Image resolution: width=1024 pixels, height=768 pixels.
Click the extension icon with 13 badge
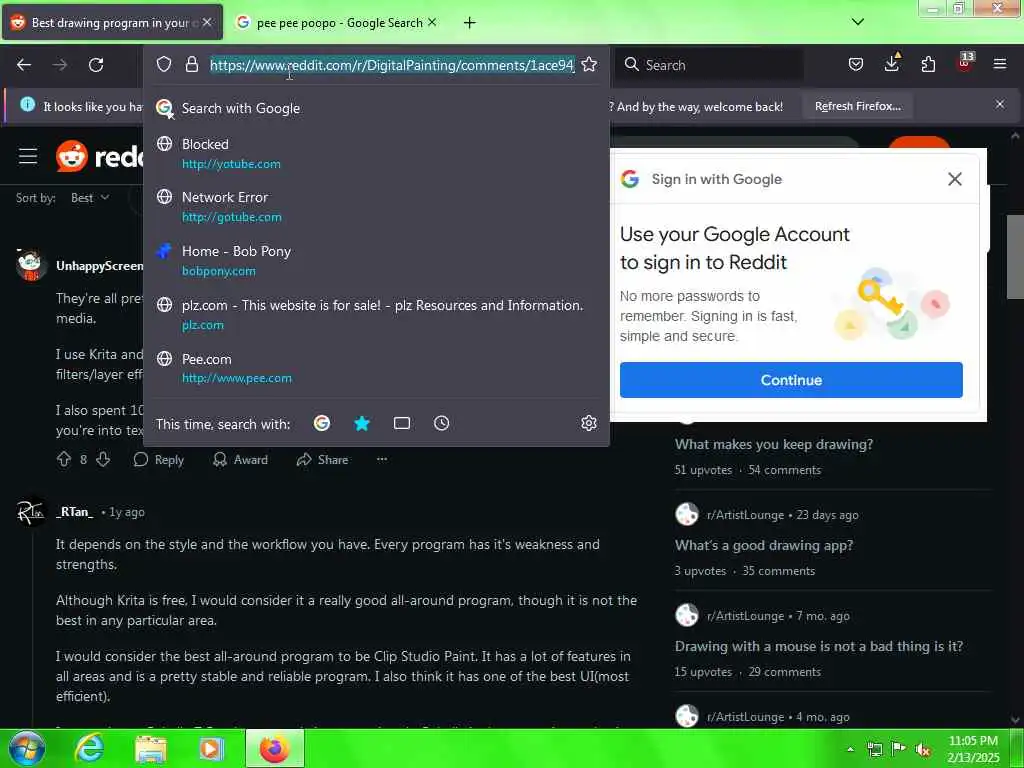click(x=965, y=63)
